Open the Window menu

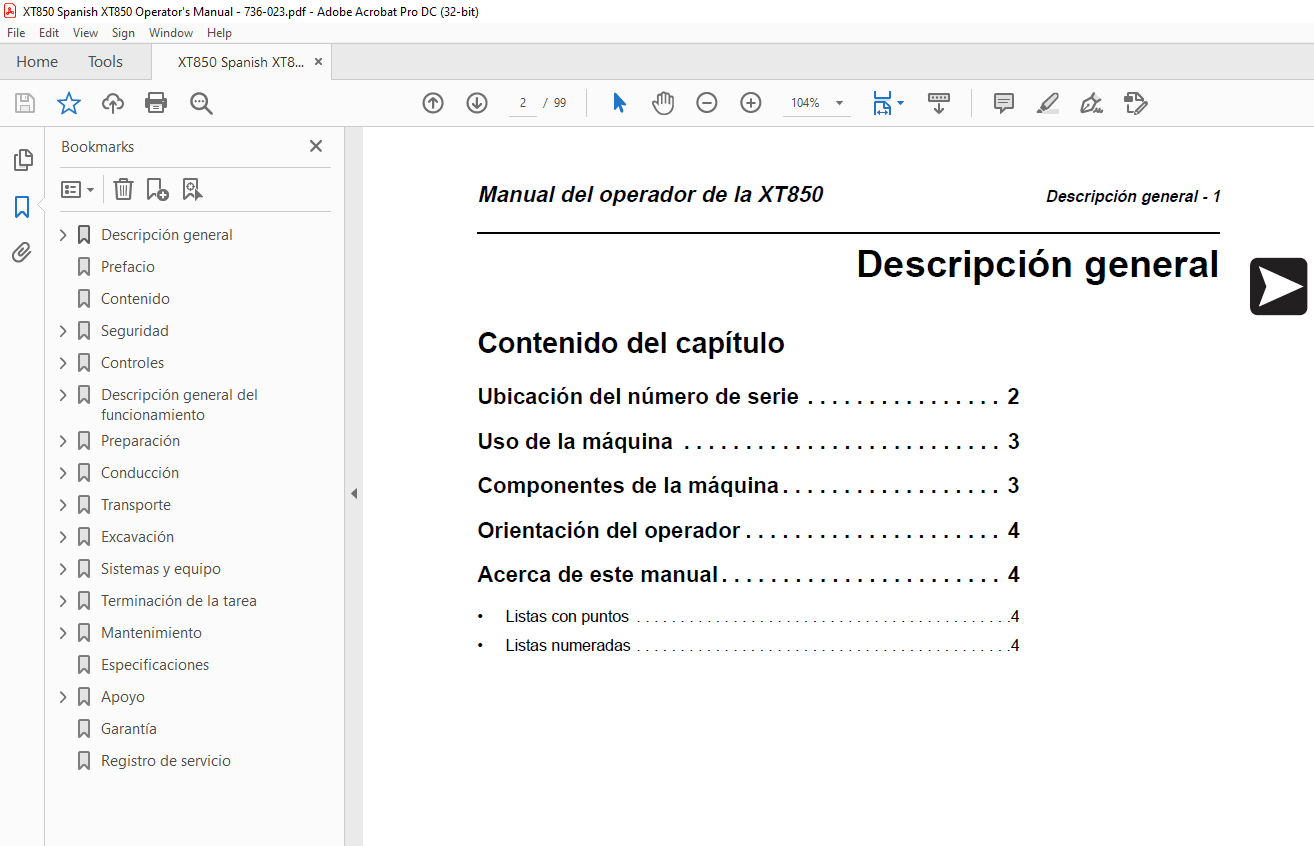[x=171, y=33]
